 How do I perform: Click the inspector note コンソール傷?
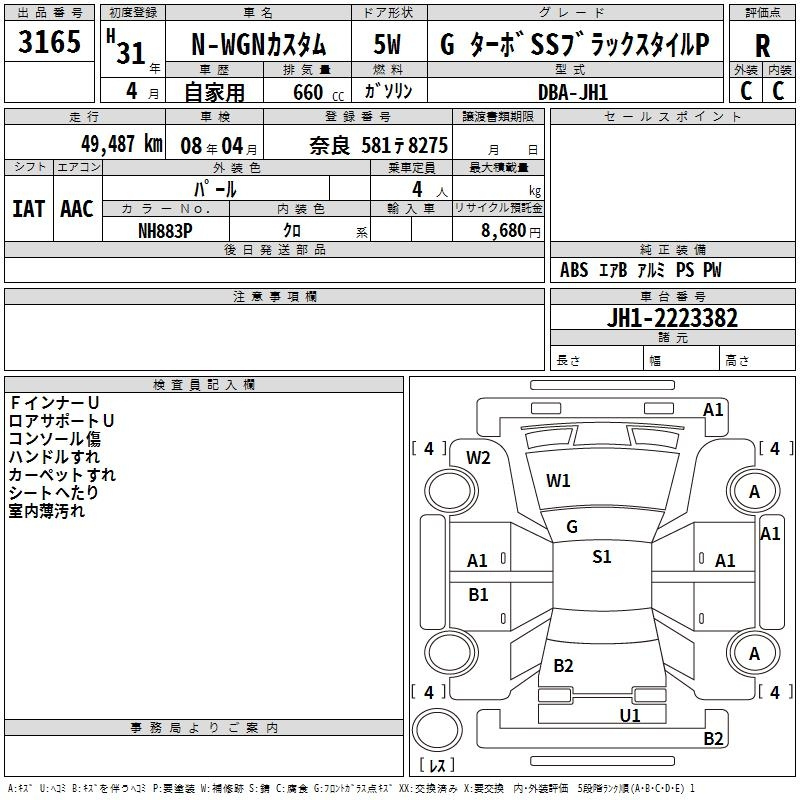54,438
